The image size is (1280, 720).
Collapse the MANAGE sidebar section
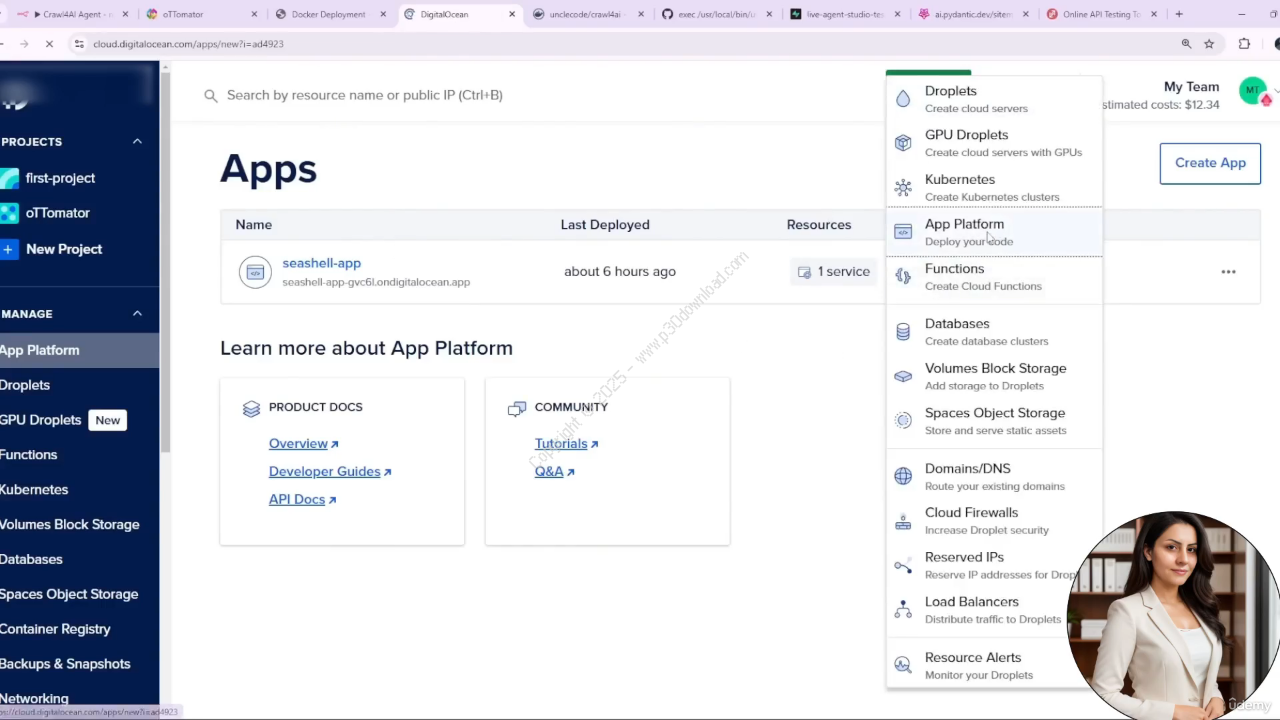(137, 313)
